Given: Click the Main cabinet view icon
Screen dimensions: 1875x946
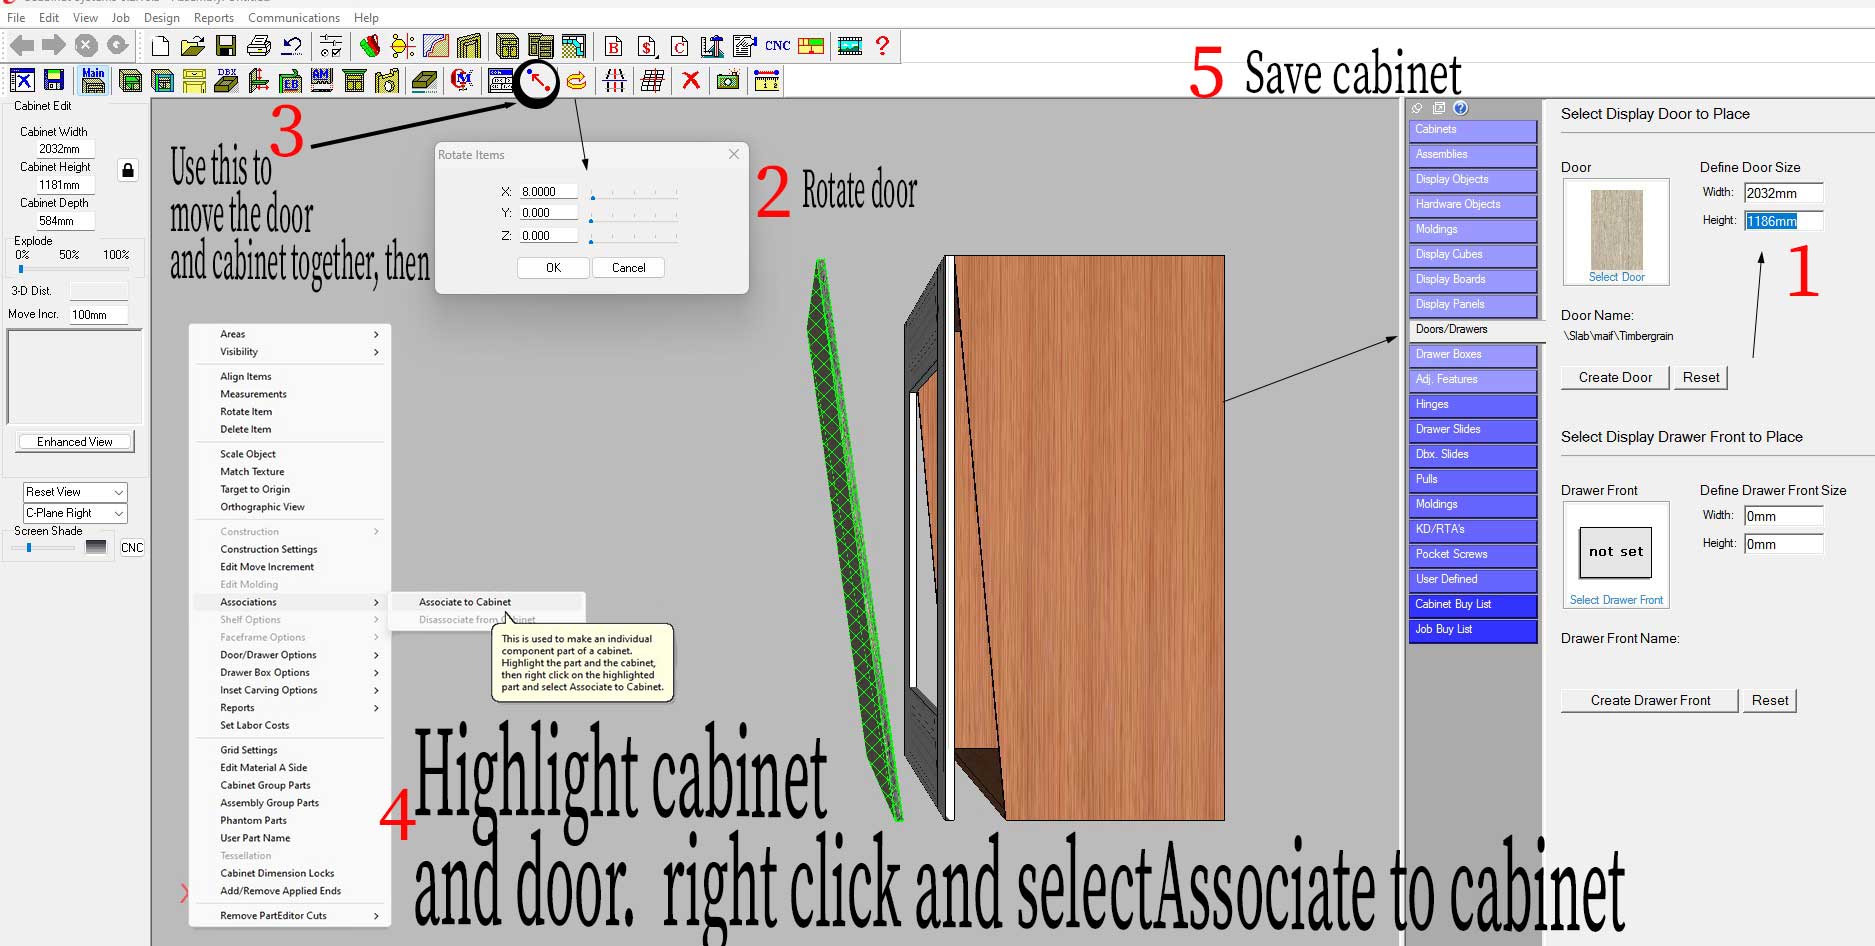Looking at the screenshot, I should tap(93, 81).
